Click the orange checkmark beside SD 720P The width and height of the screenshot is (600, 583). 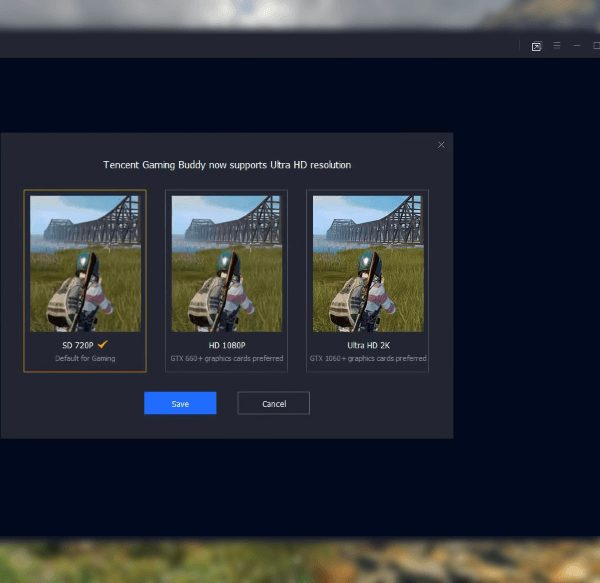point(103,344)
